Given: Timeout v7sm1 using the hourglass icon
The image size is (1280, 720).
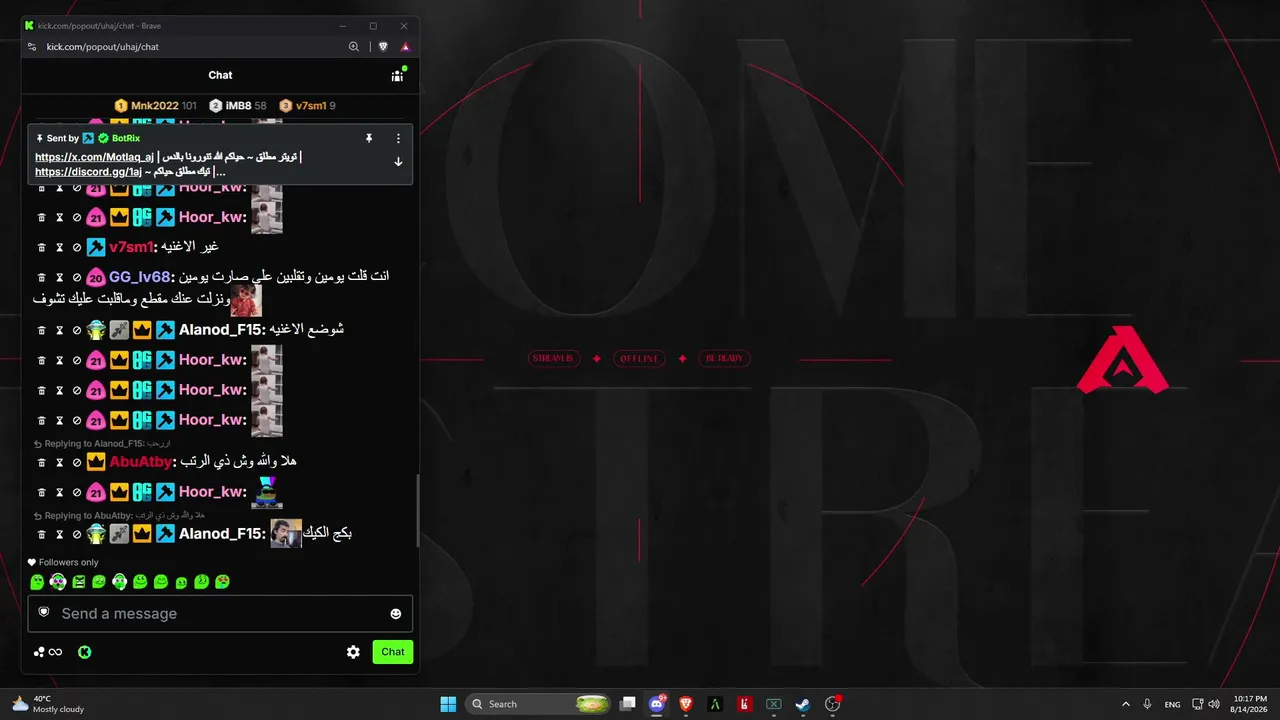Looking at the screenshot, I should (x=59, y=247).
